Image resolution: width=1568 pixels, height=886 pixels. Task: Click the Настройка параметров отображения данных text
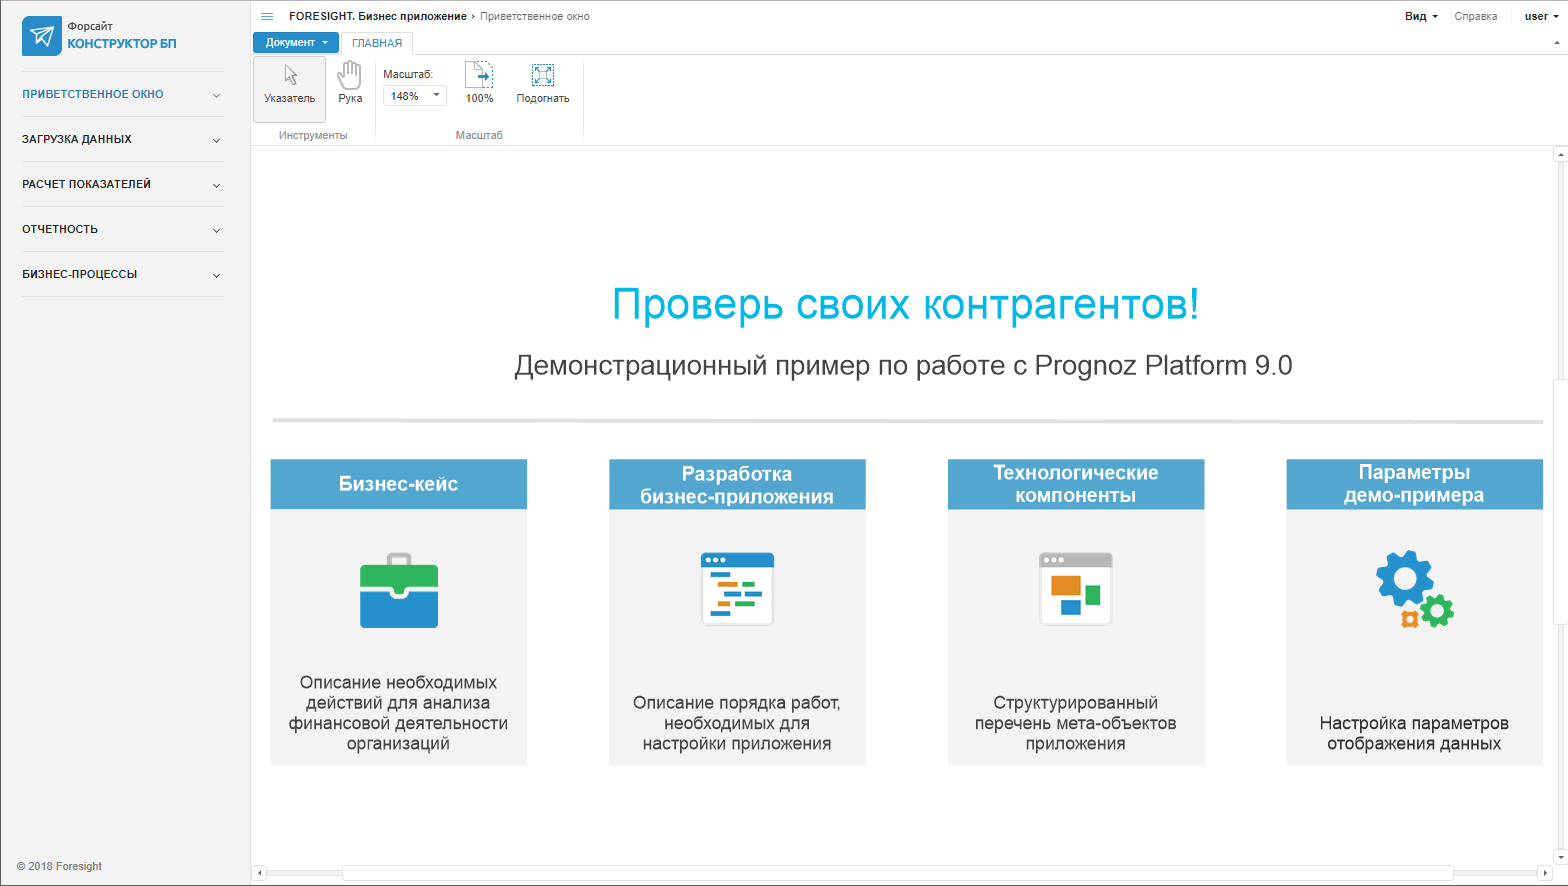1414,733
